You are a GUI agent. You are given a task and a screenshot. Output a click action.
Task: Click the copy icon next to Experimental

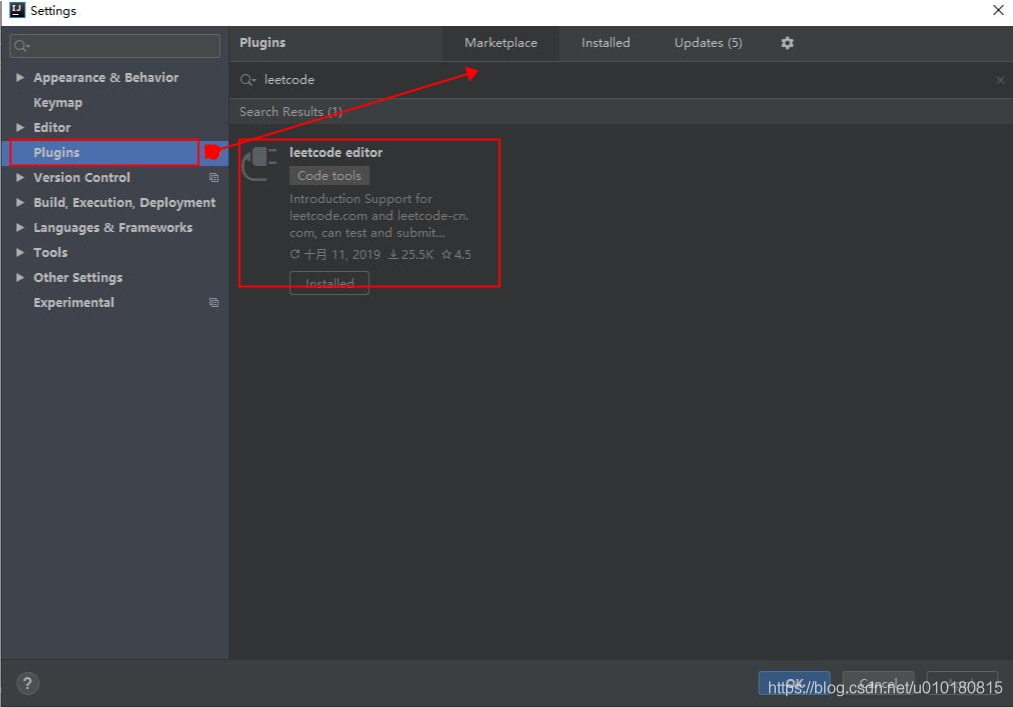(x=213, y=303)
